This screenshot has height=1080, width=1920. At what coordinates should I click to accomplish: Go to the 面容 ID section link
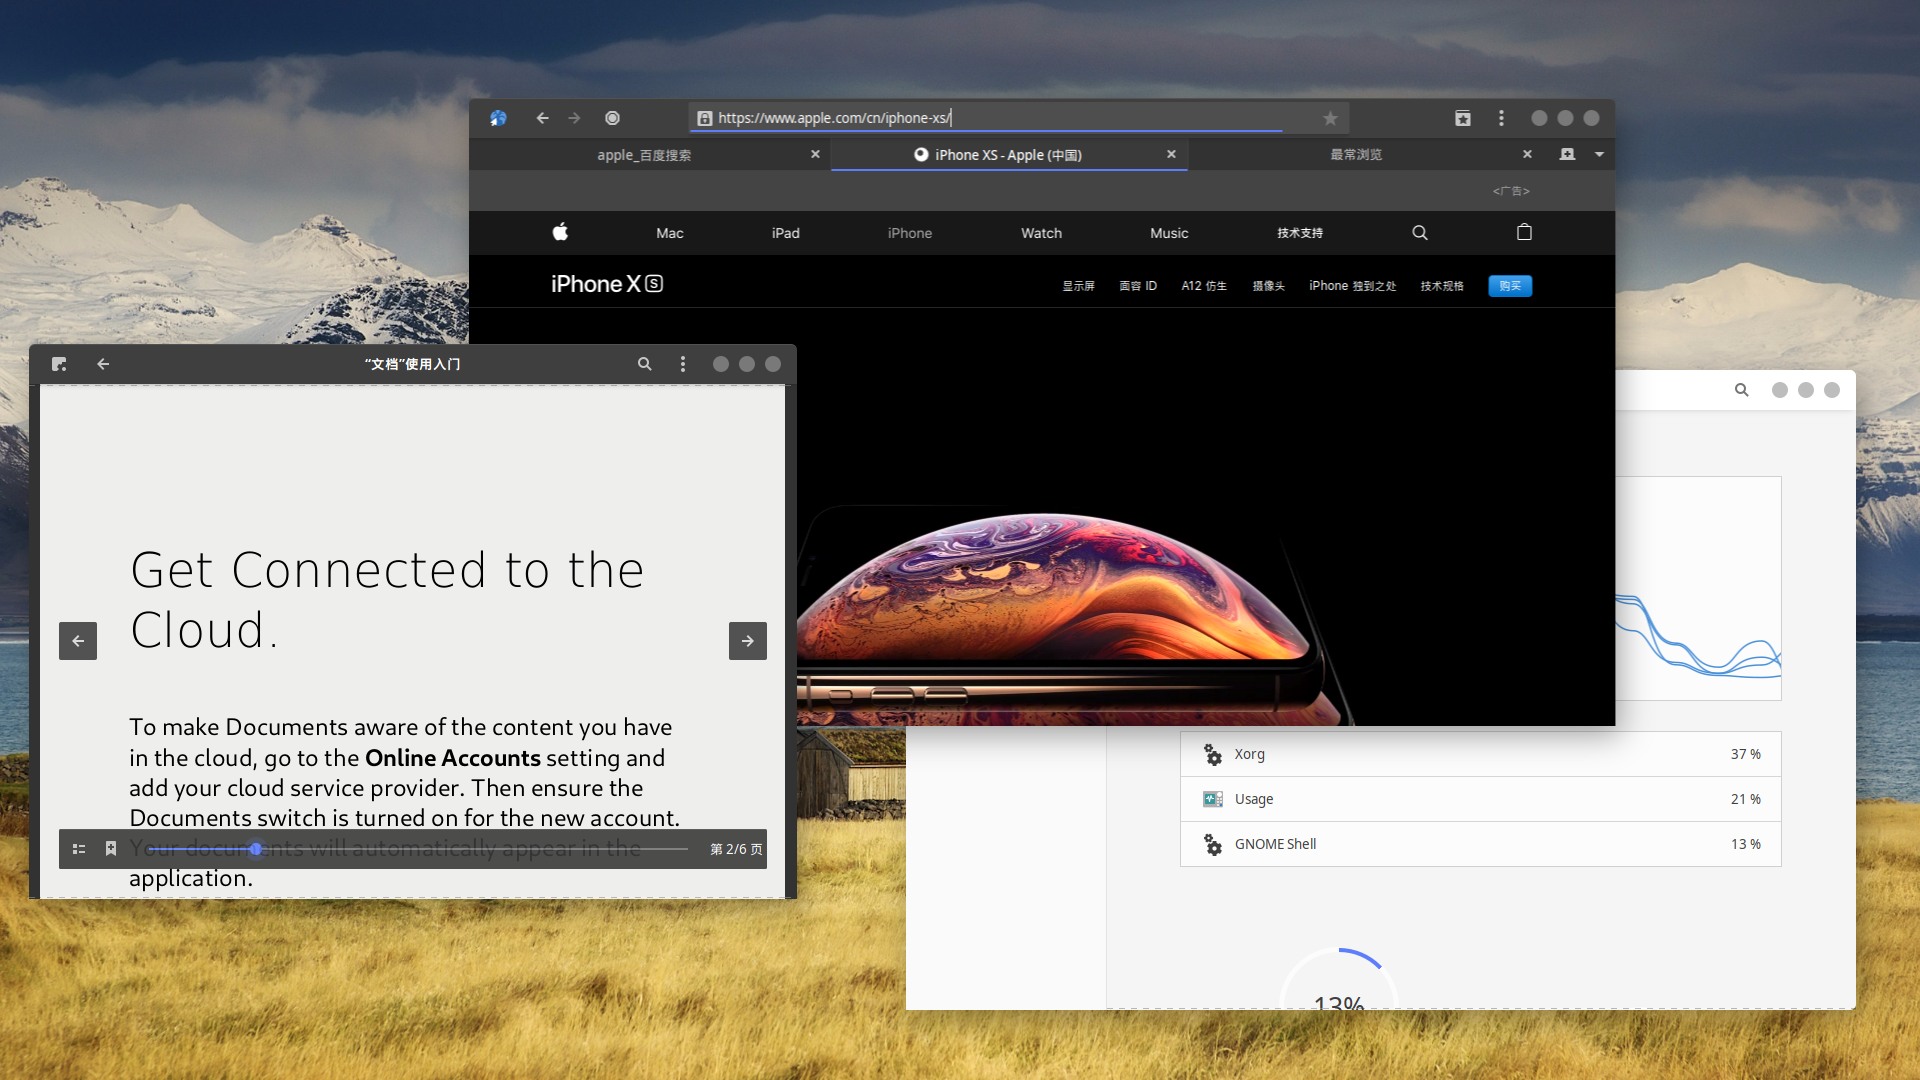pyautogui.click(x=1138, y=286)
